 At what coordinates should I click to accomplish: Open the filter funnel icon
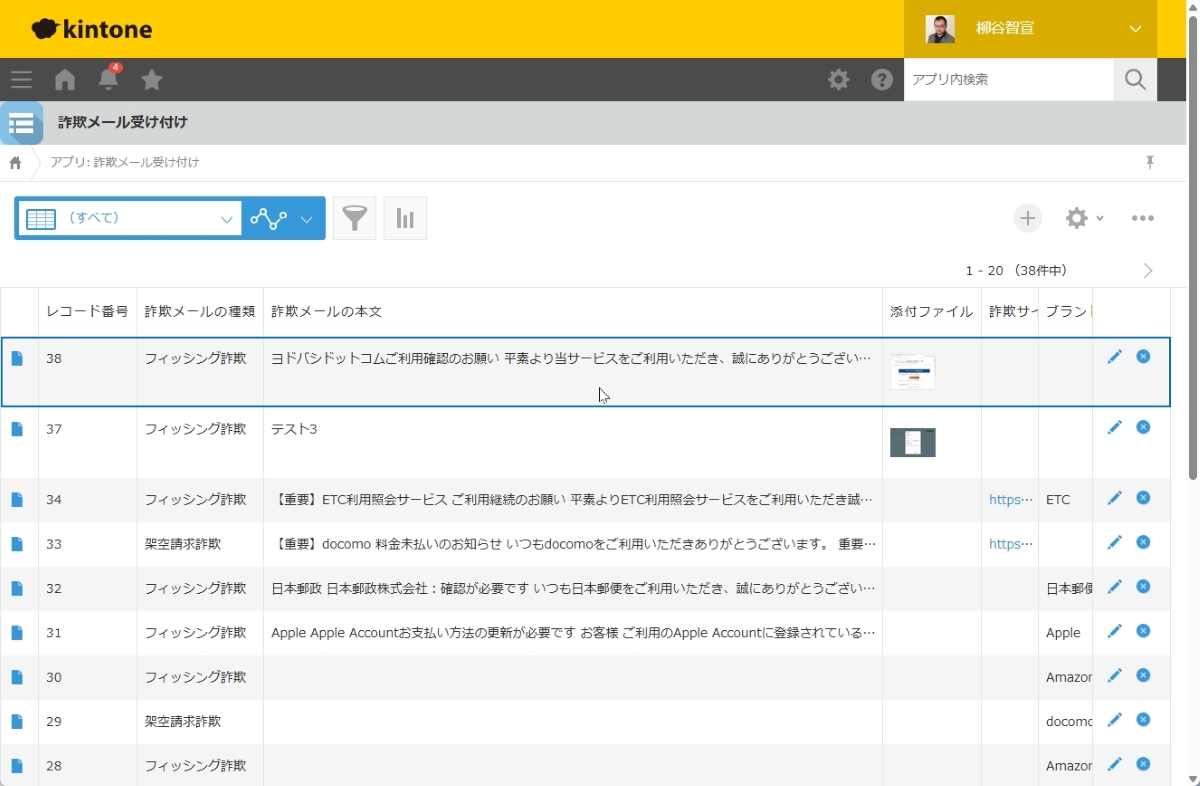coord(354,218)
